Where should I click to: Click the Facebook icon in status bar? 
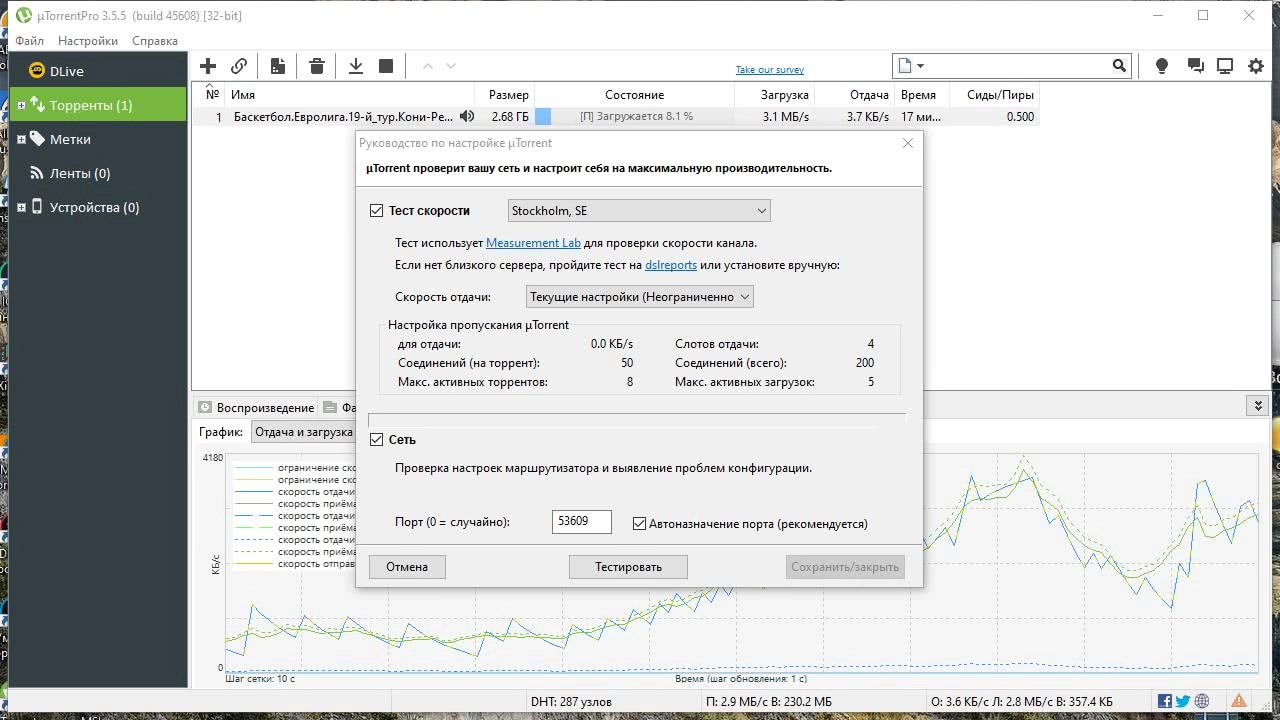click(x=1165, y=702)
